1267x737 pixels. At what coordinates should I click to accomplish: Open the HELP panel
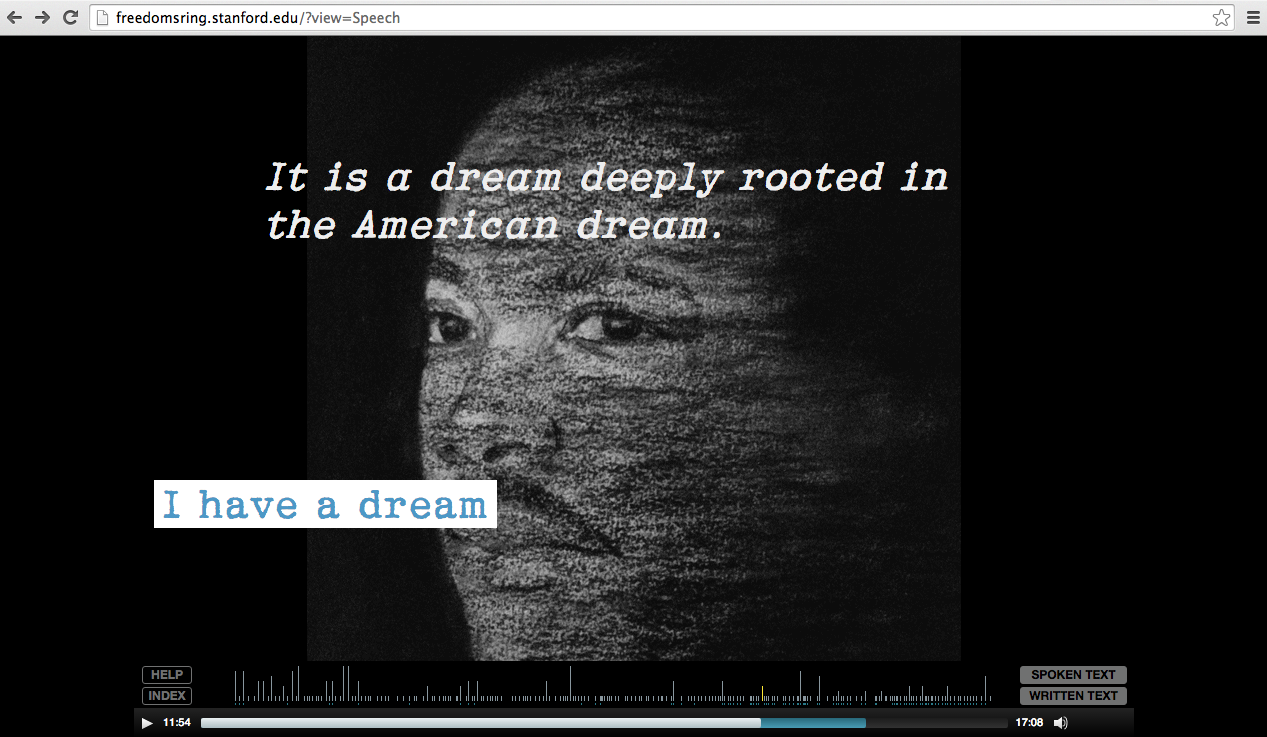click(x=167, y=675)
